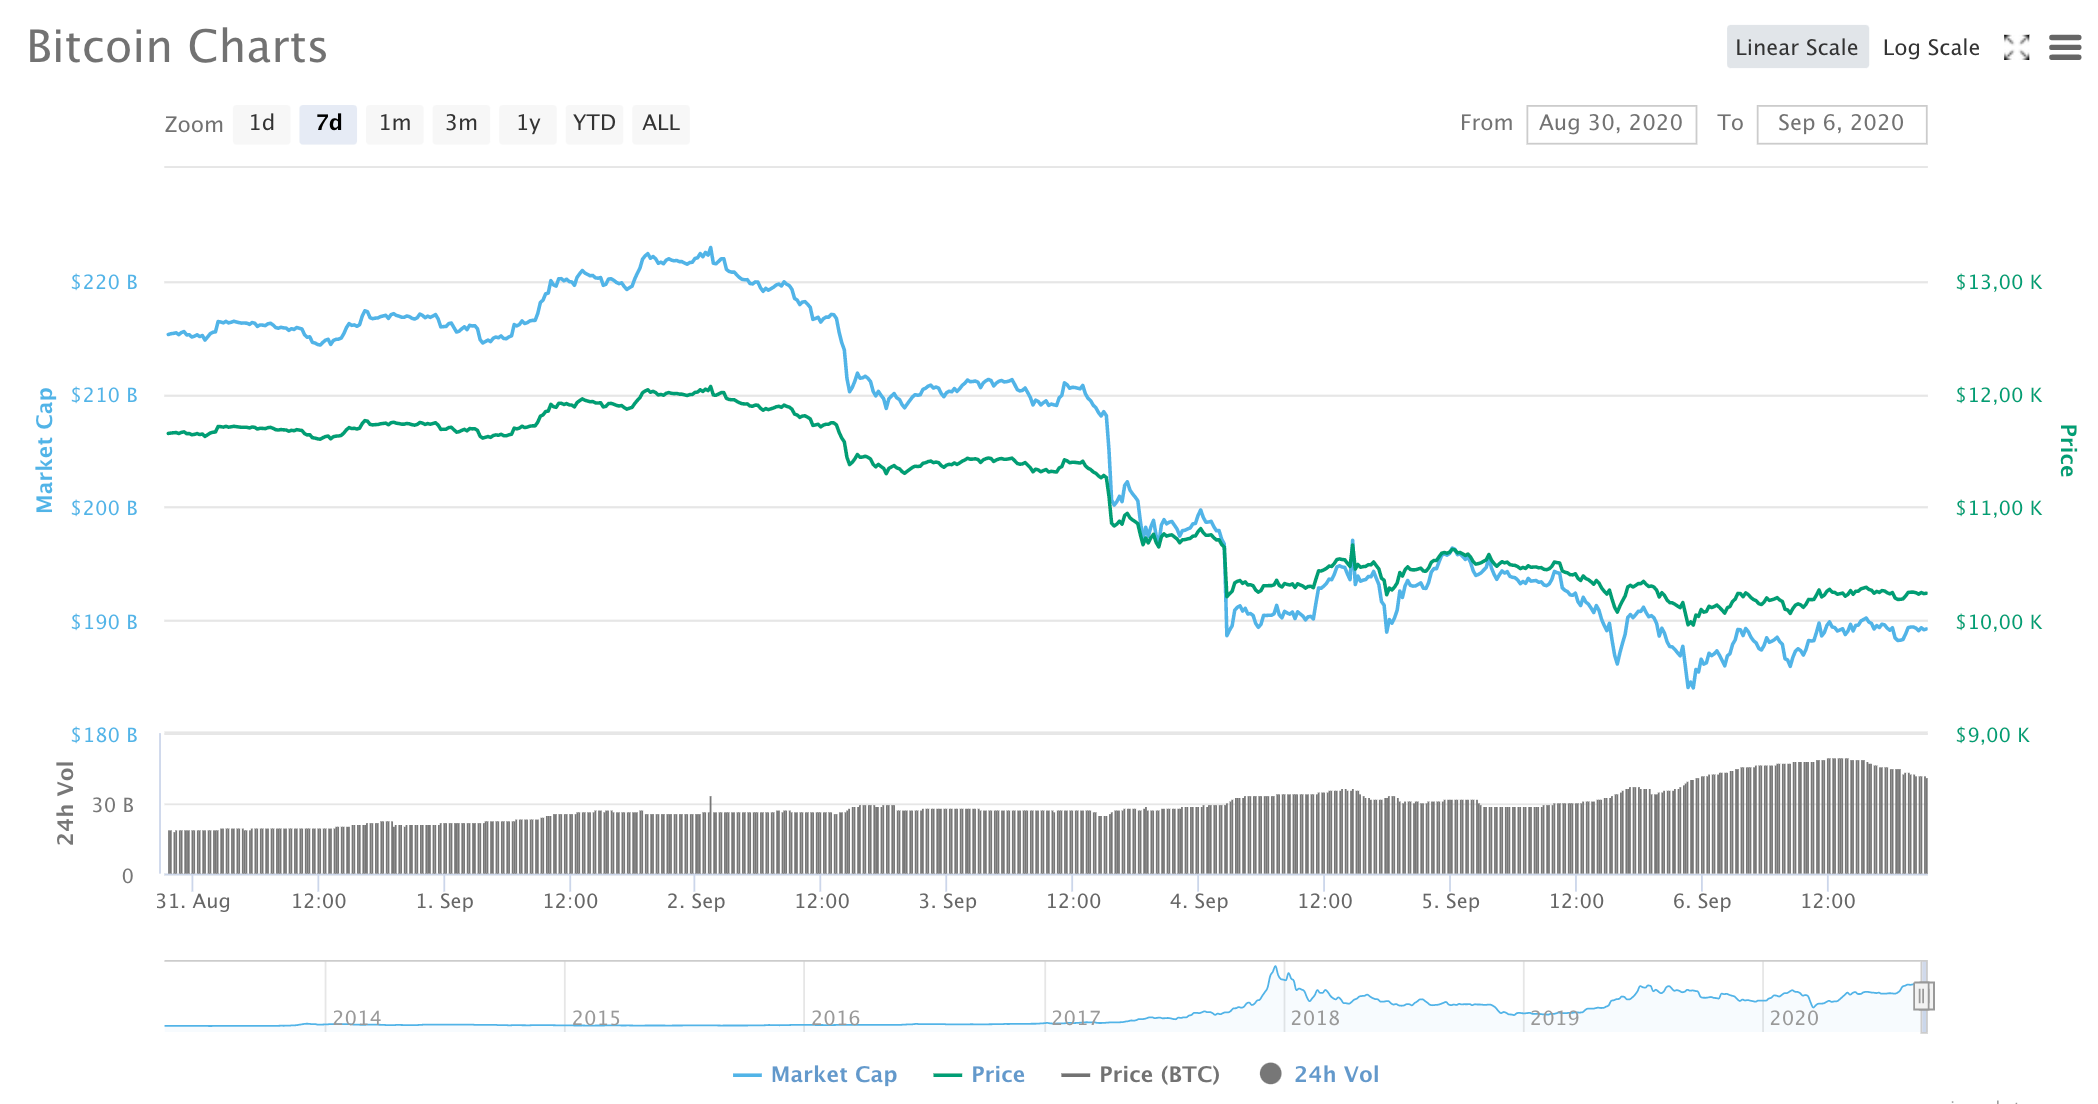Open the hamburger chart menu
Image resolution: width=2098 pixels, height=1104 pixels.
(x=2064, y=47)
